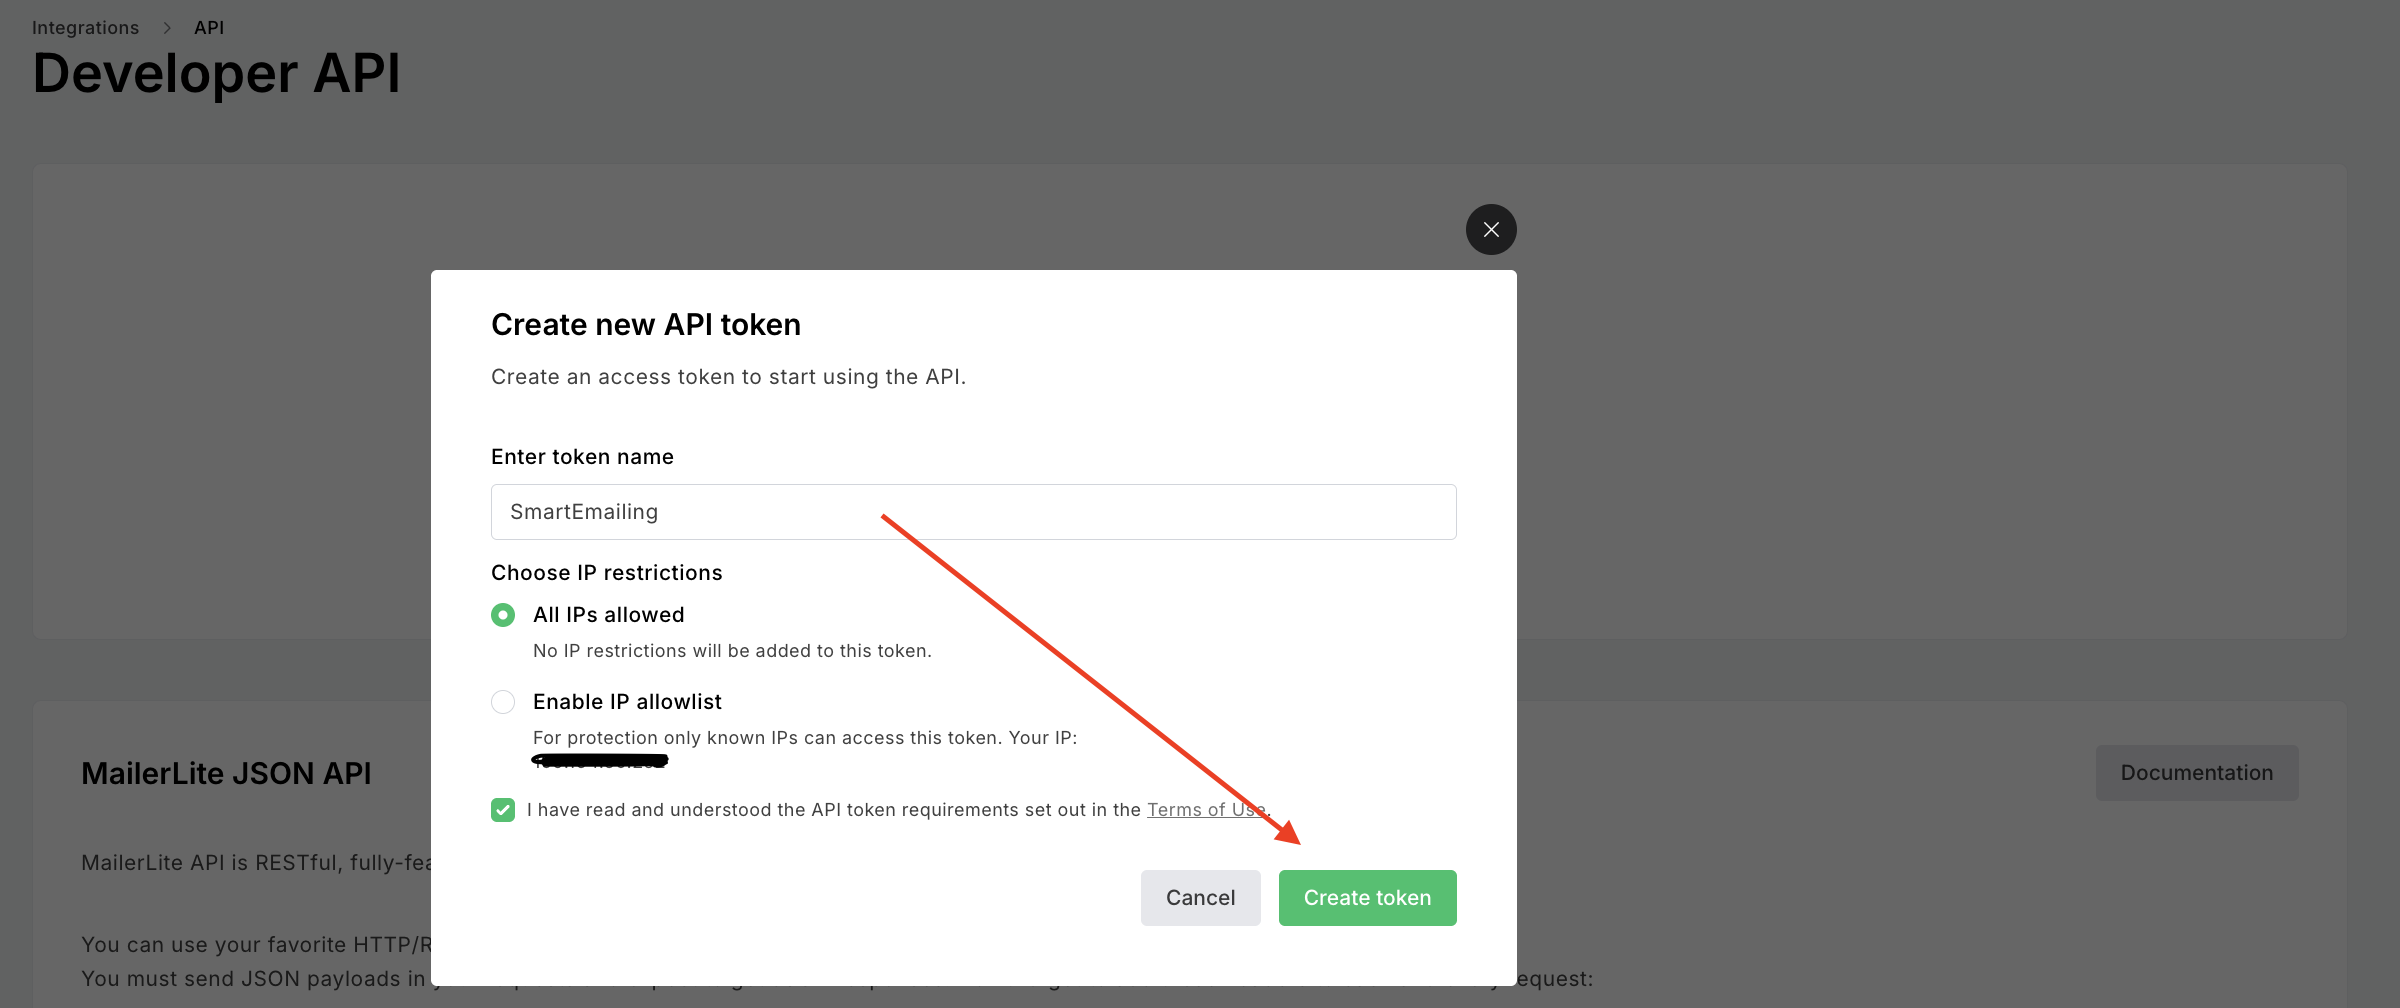Click the API breadcrumb item
Screen dimensions: 2400x1008
[209, 28]
